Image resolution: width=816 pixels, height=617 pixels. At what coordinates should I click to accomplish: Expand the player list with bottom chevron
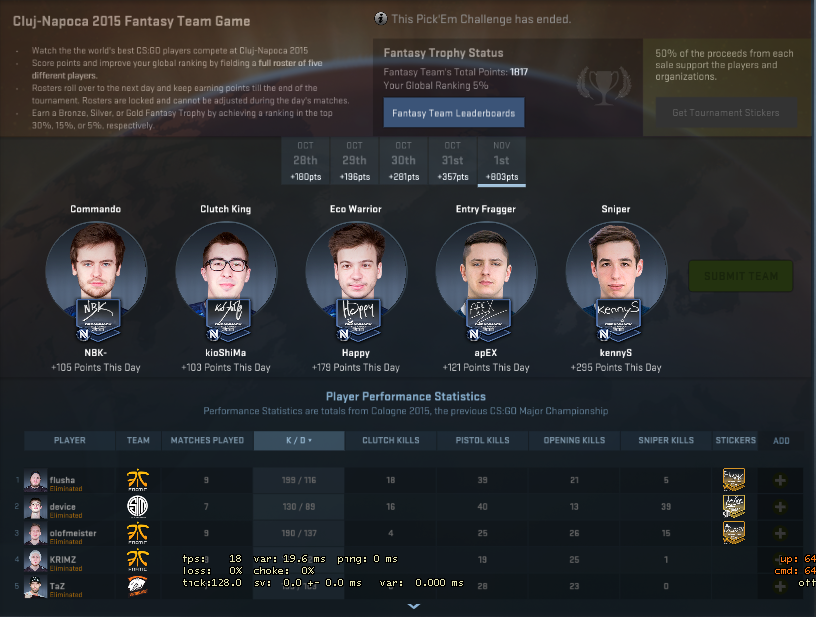414,606
